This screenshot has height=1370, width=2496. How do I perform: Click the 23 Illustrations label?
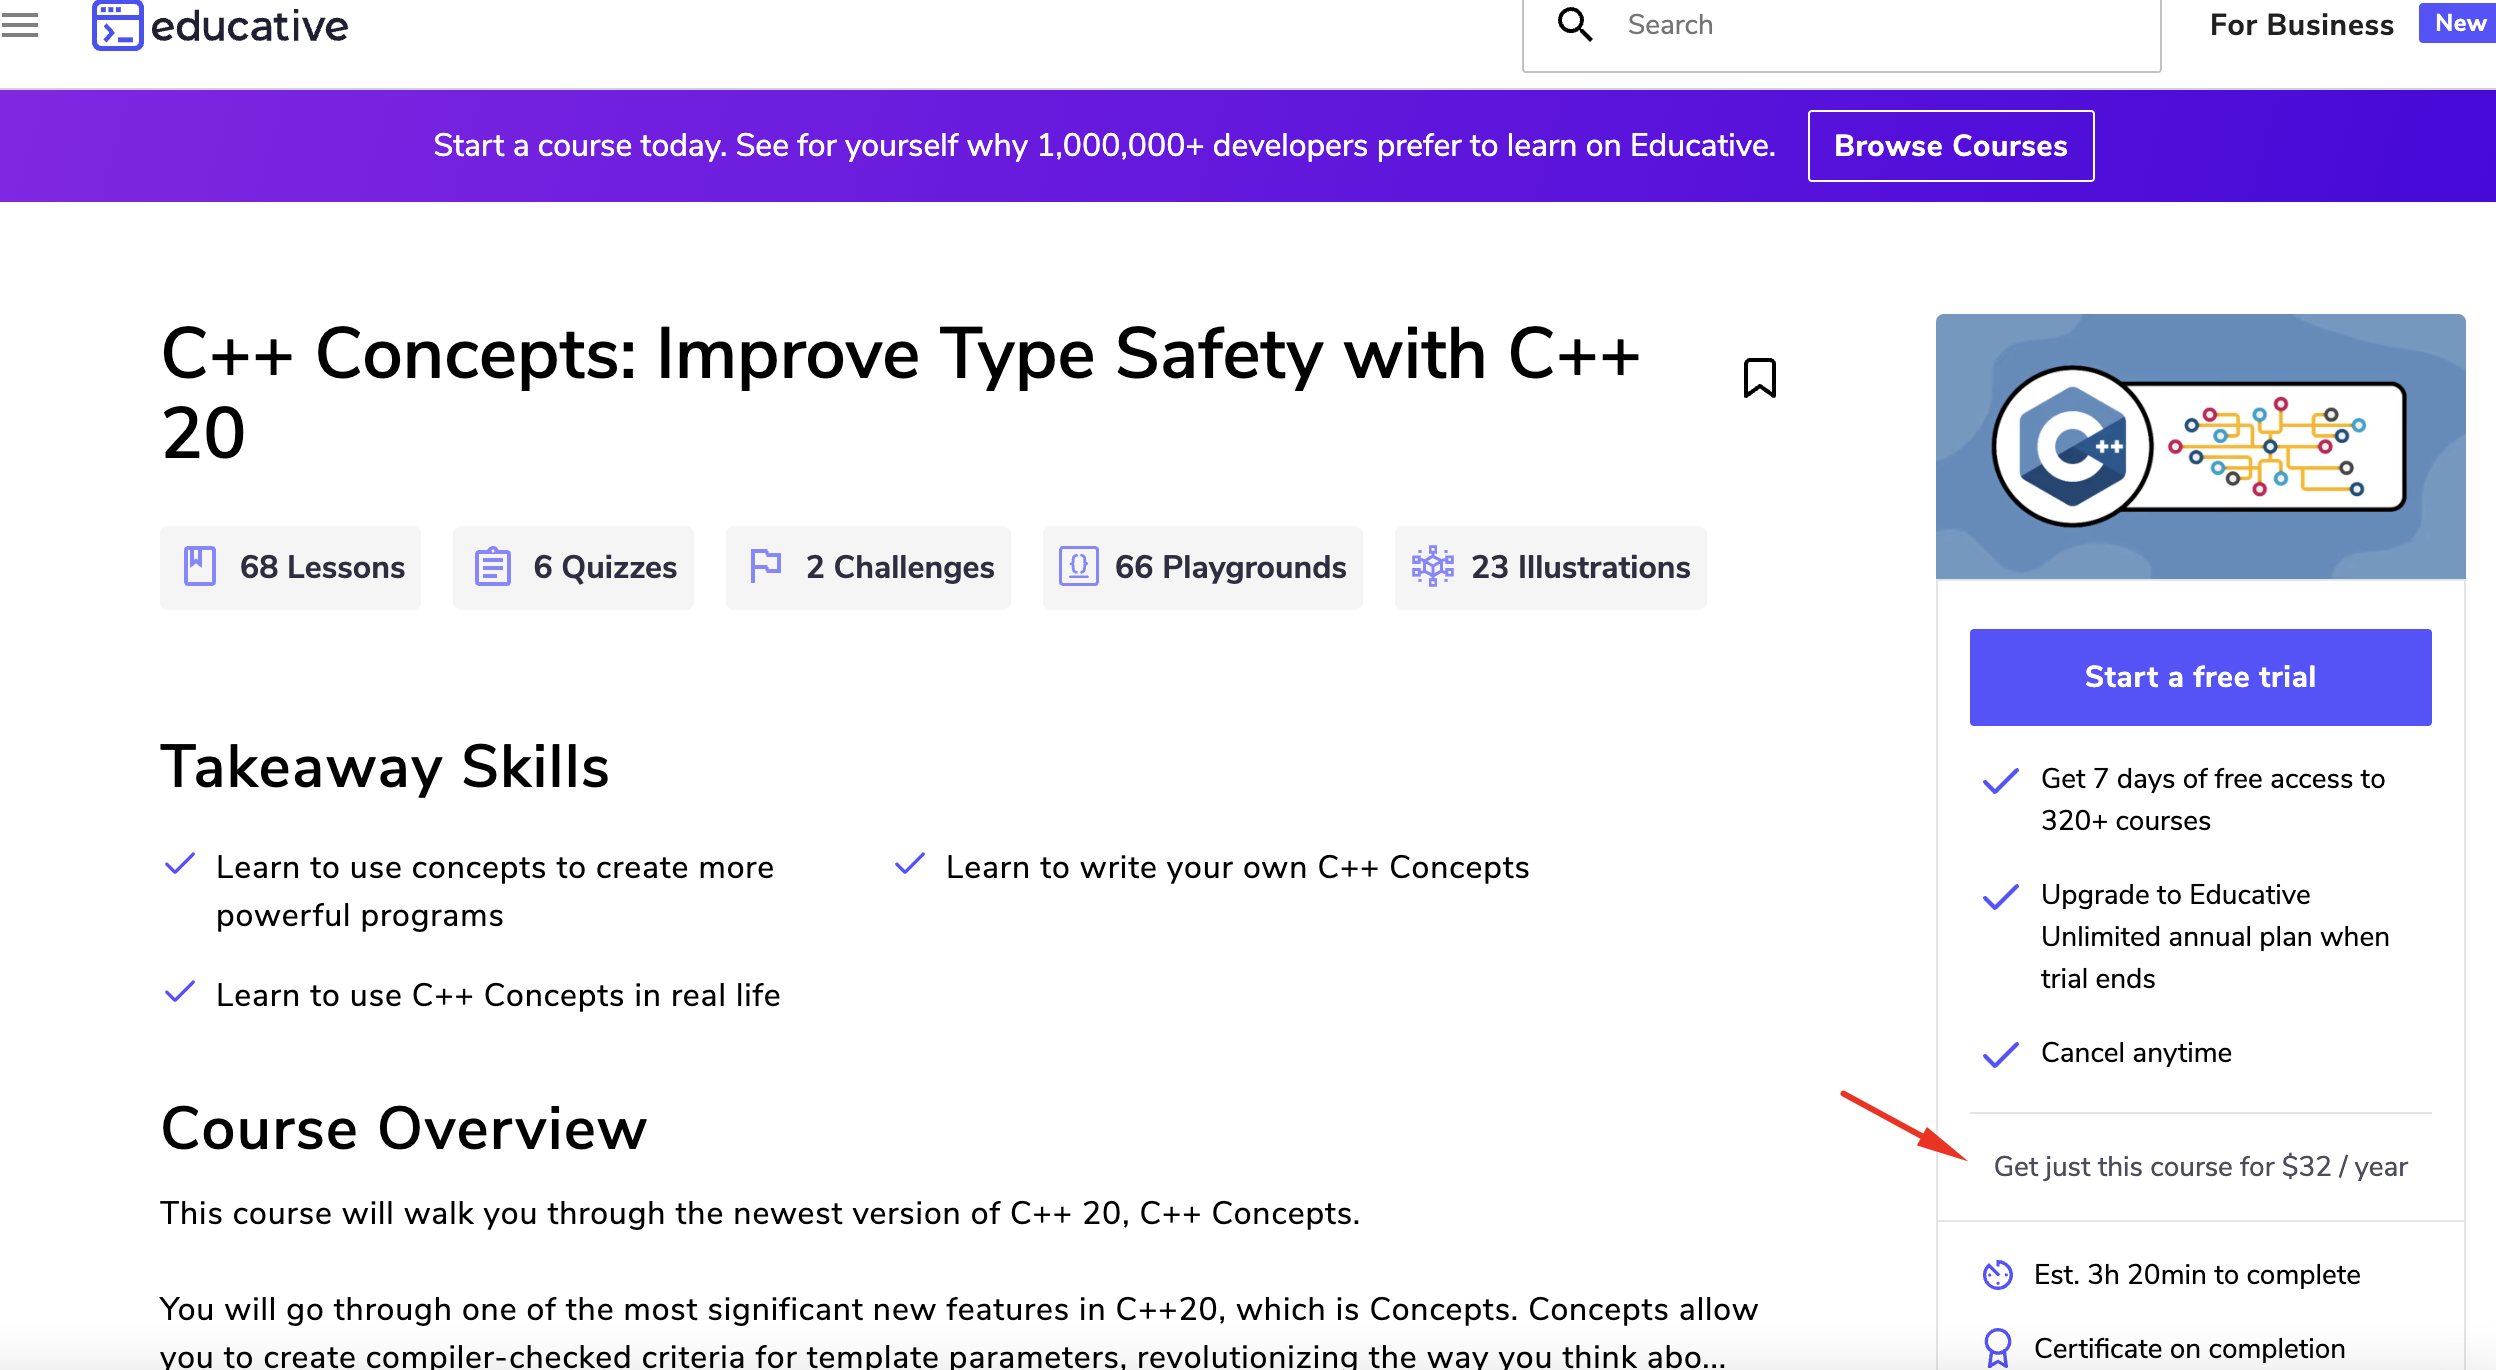coord(1580,567)
